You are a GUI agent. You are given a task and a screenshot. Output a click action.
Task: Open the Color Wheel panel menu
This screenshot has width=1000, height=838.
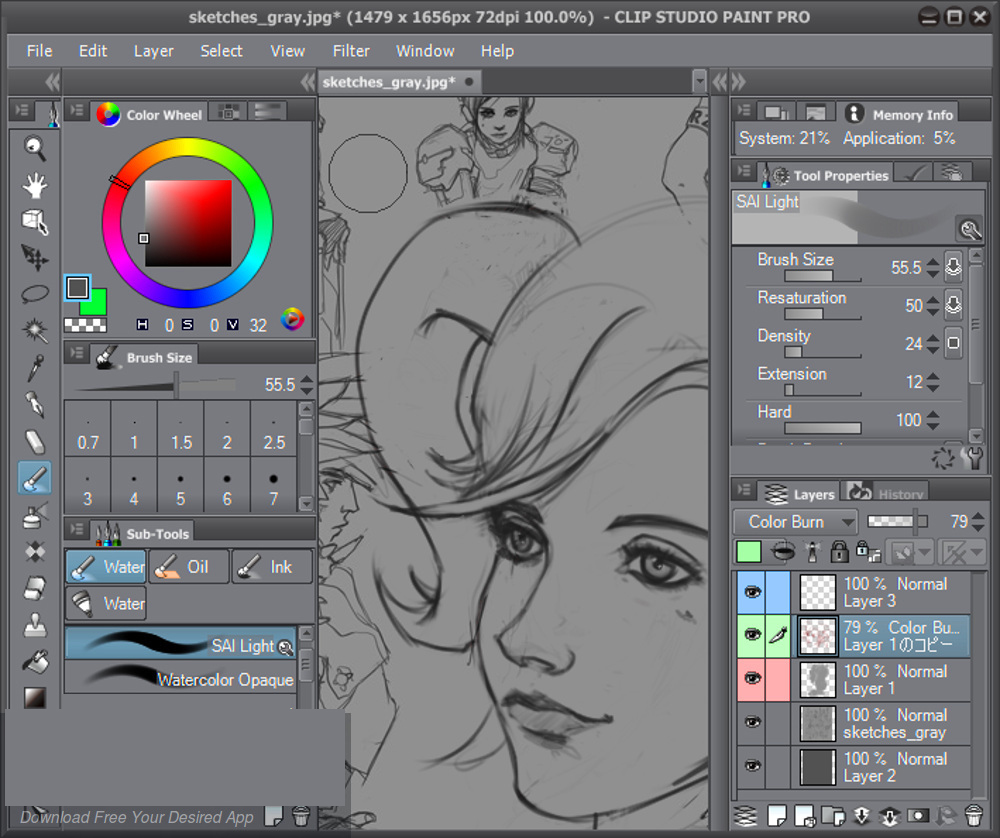pos(77,110)
